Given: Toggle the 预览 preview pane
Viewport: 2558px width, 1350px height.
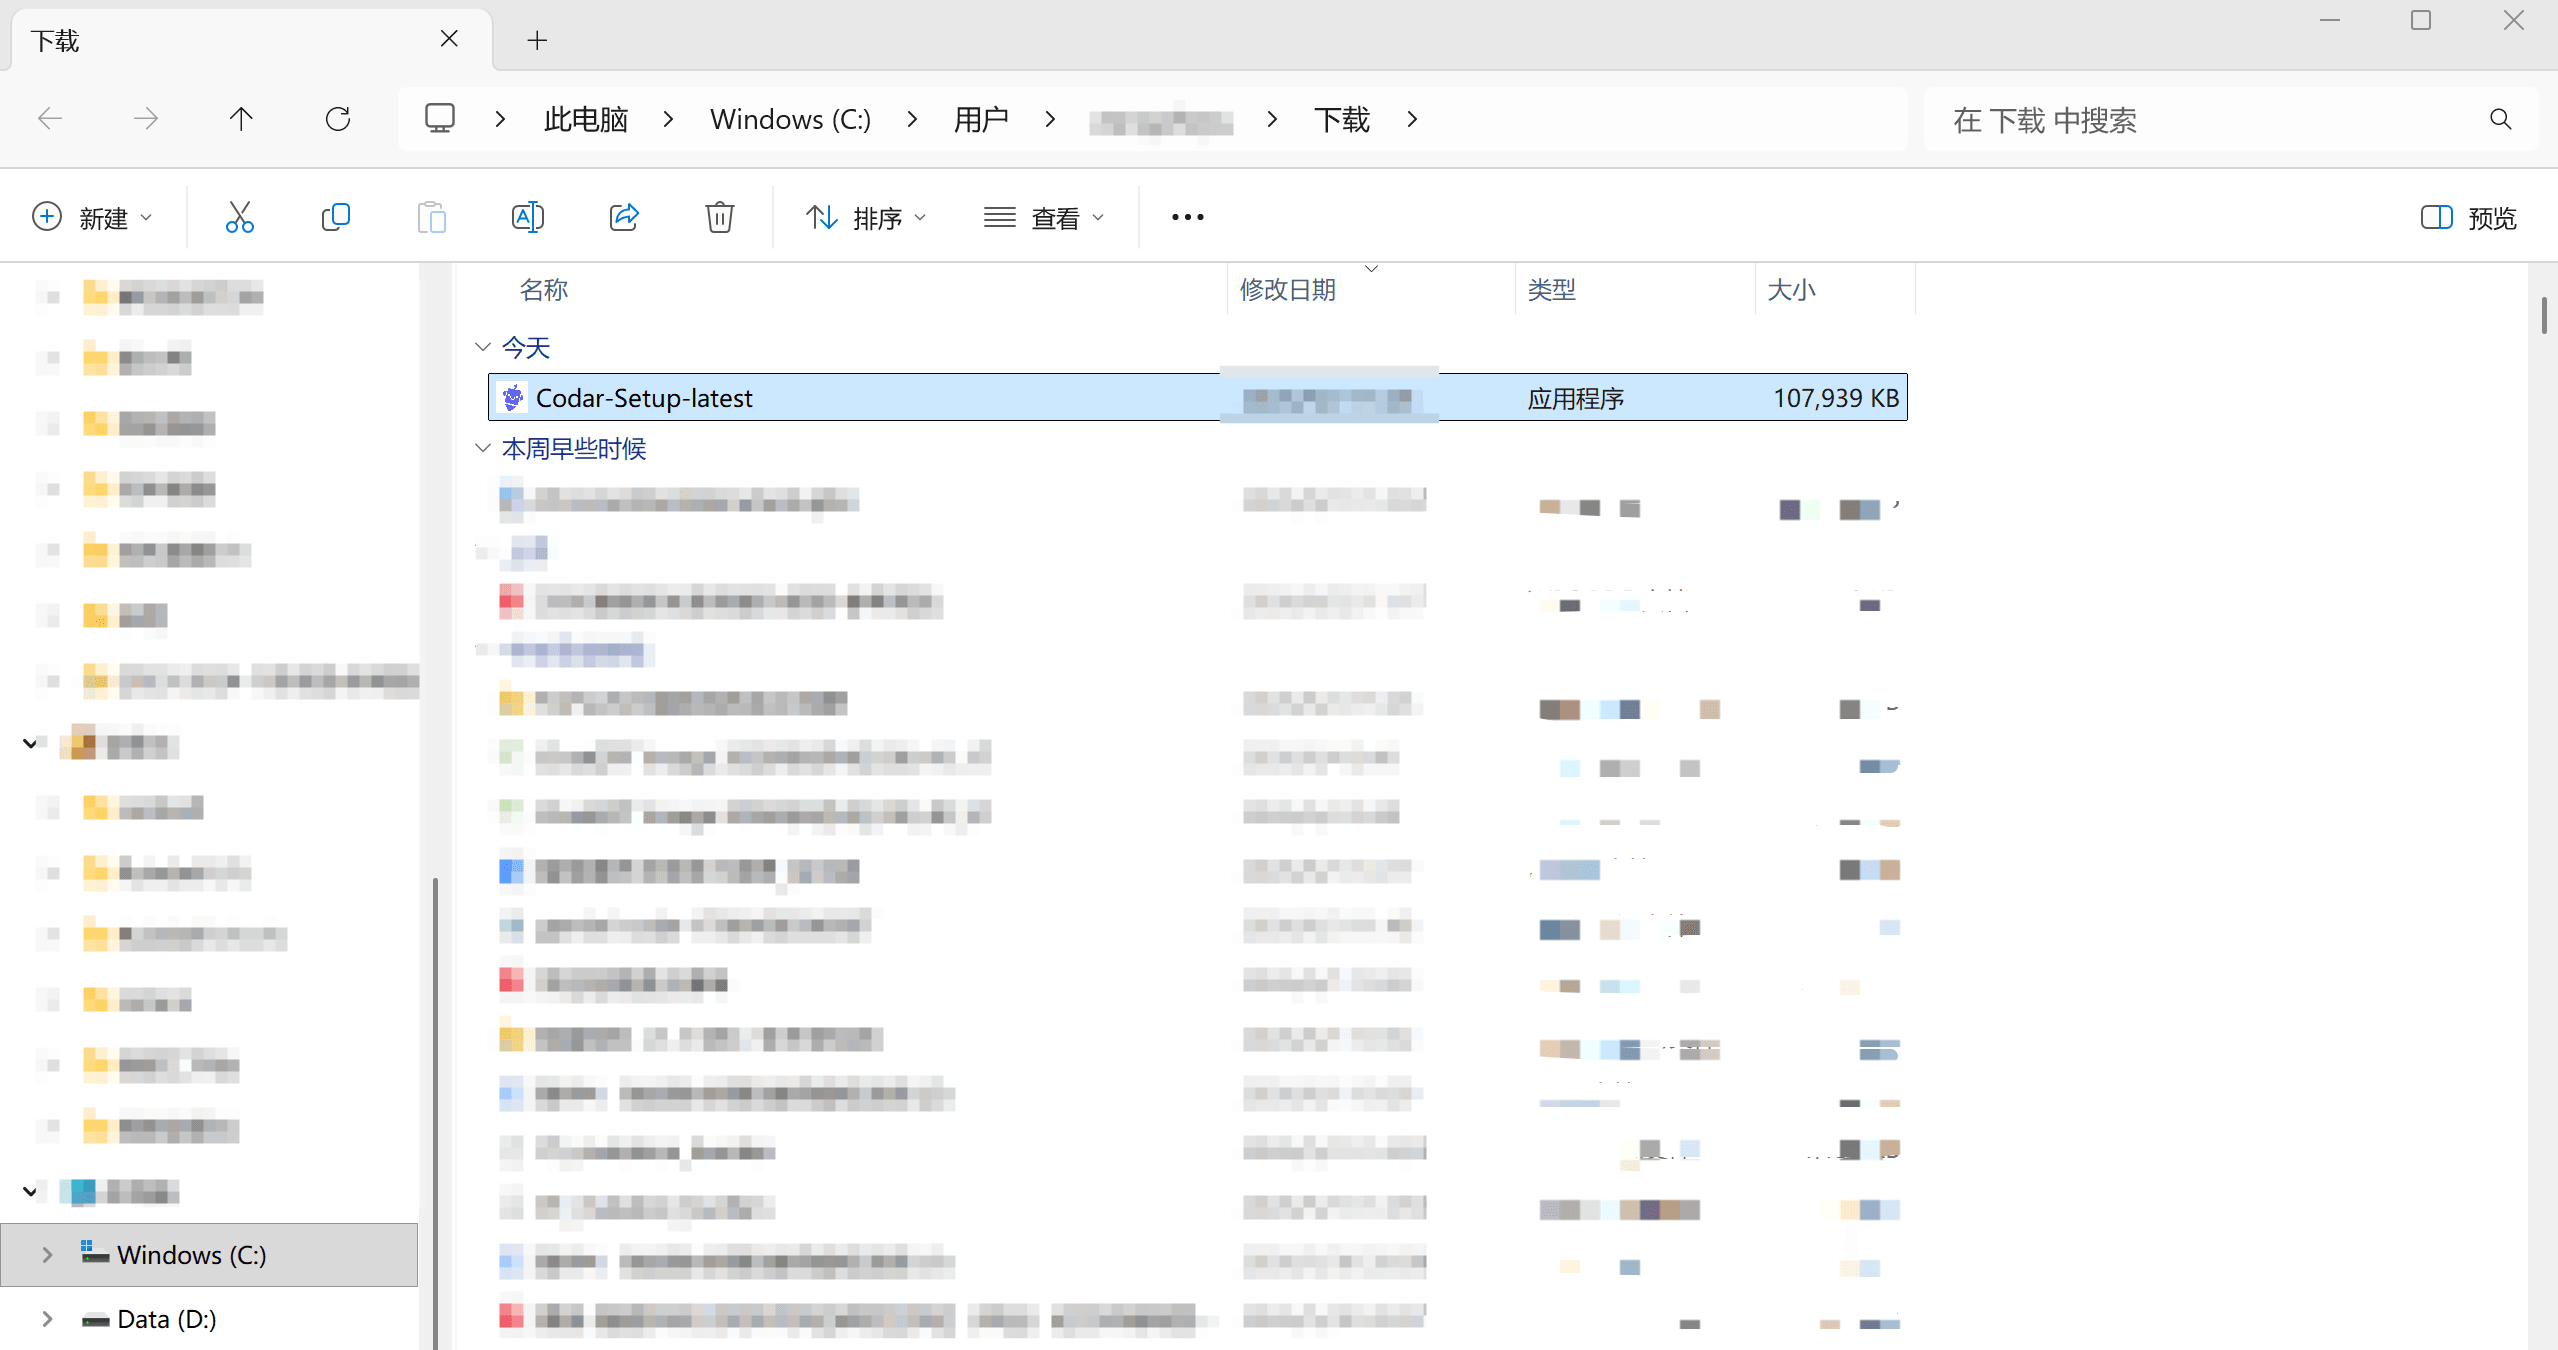Looking at the screenshot, I should 2468,218.
